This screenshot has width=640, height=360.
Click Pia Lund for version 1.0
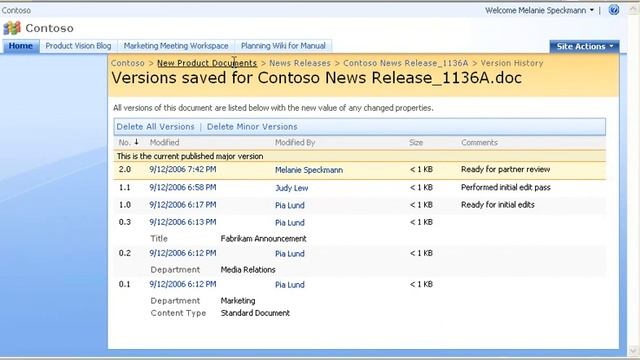pos(290,205)
